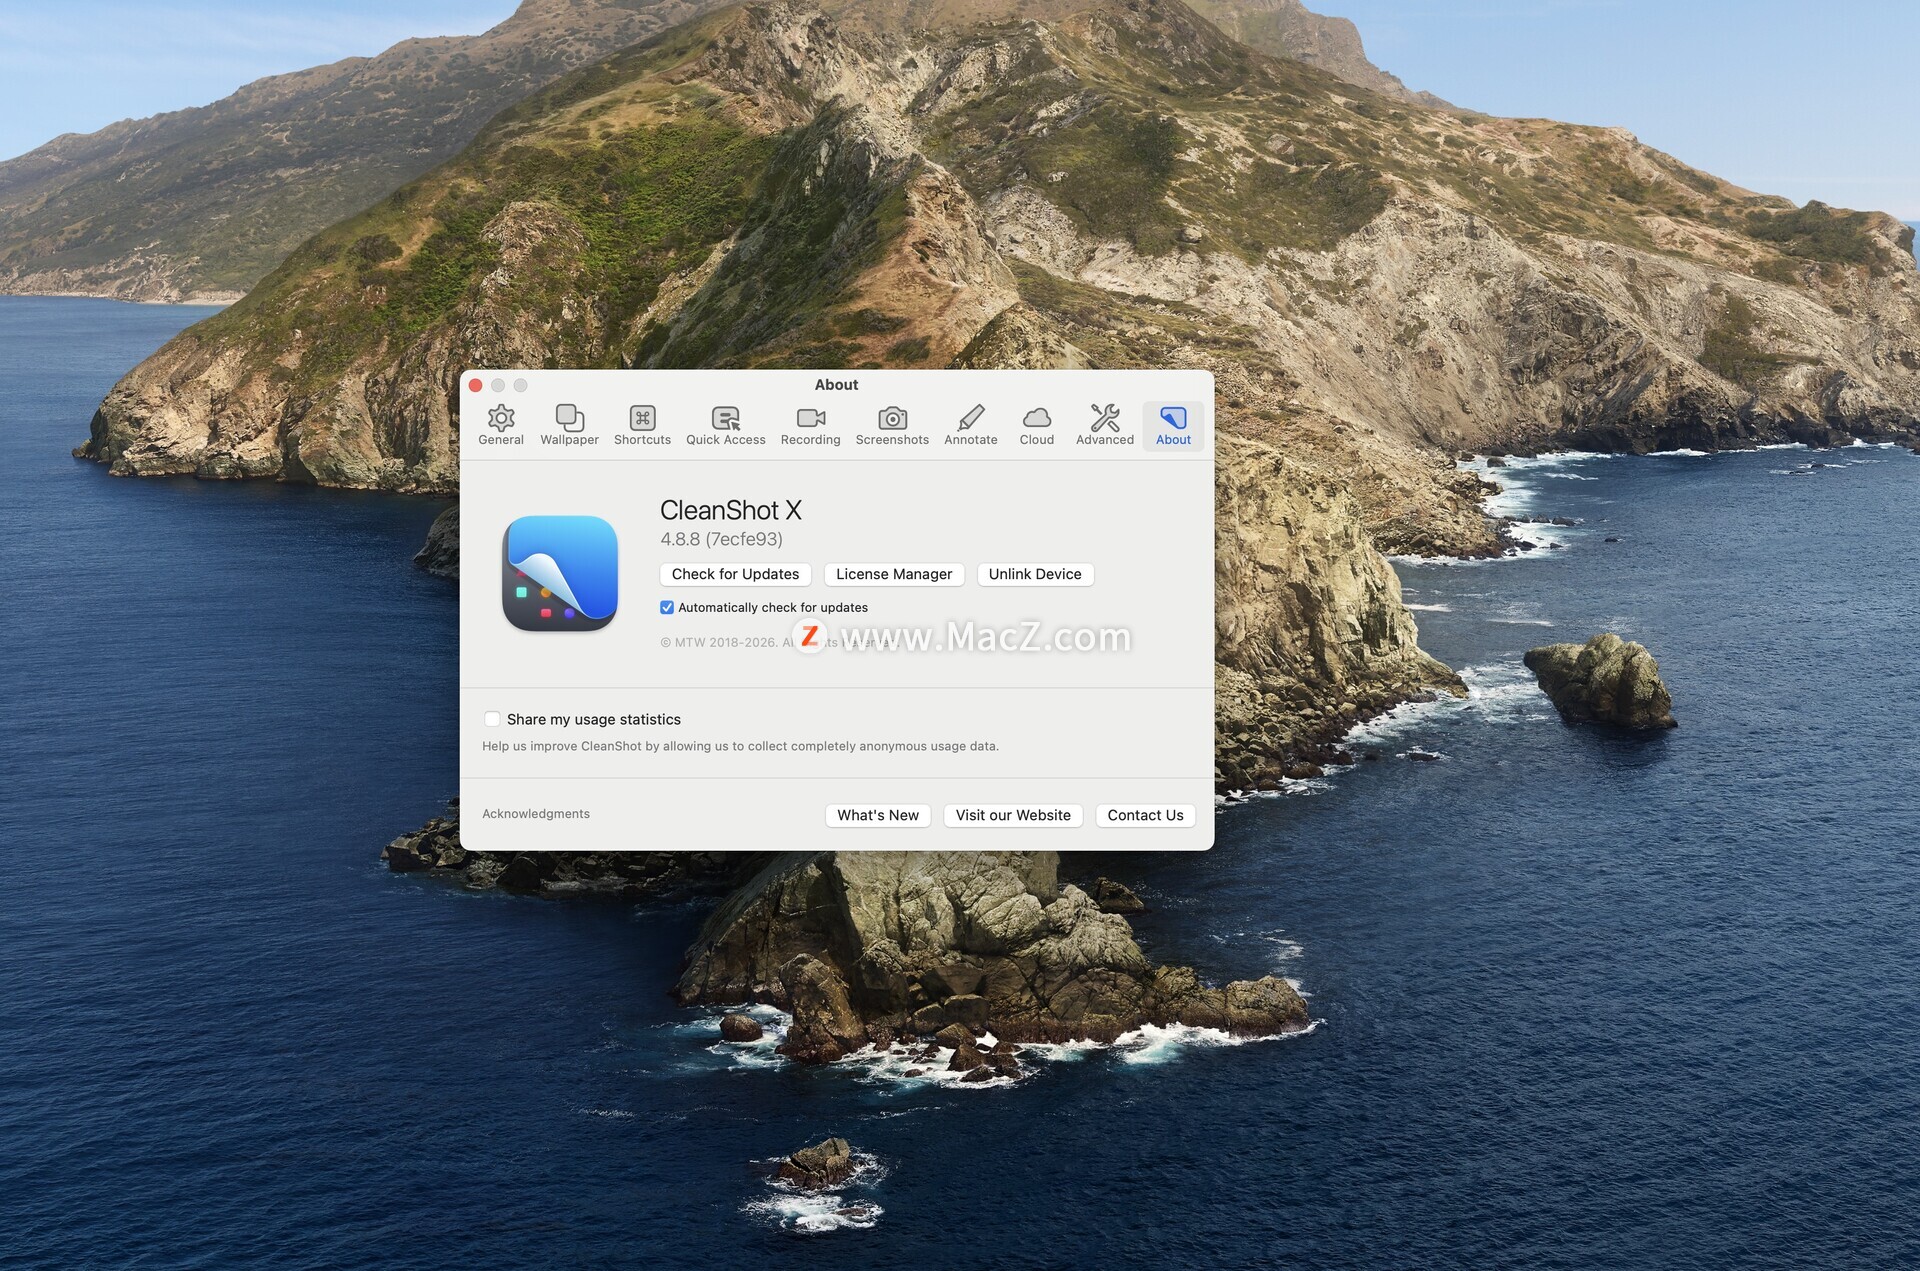Open the Shortcuts command-key icon
The height and width of the screenshot is (1271, 1920).
pyautogui.click(x=642, y=418)
